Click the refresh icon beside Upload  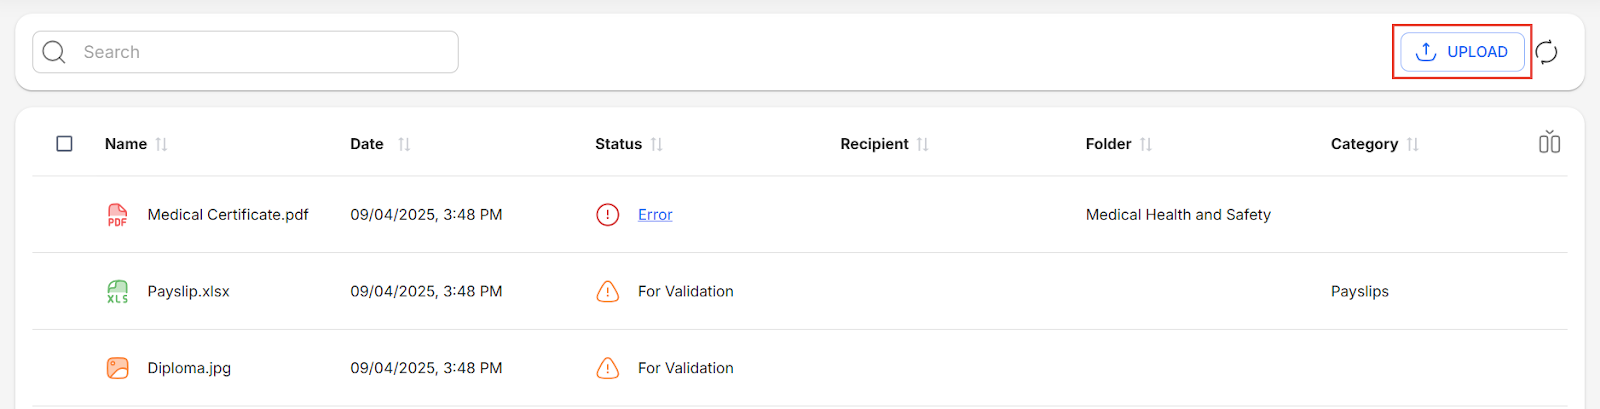coord(1546,52)
